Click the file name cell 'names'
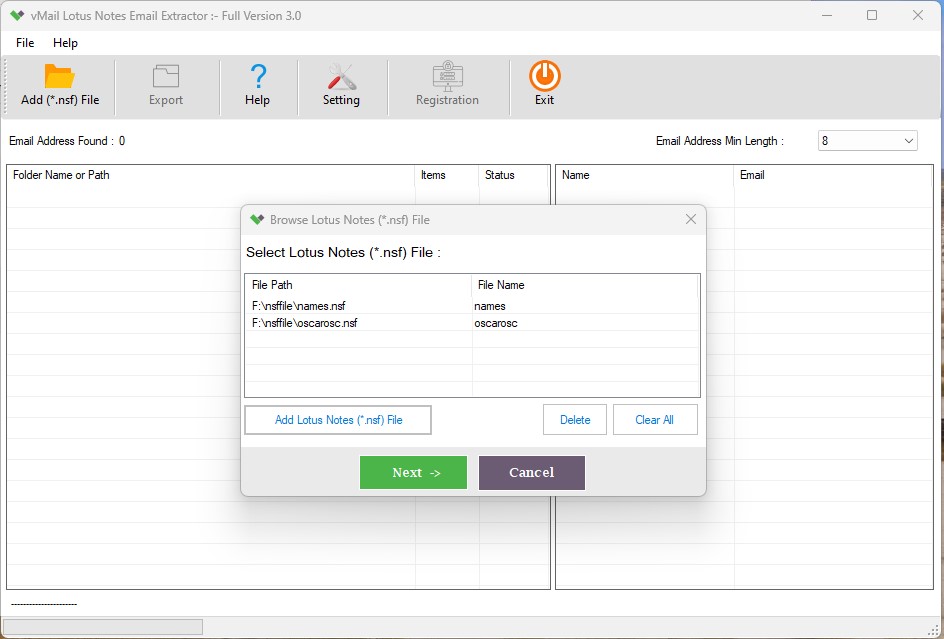The image size is (944, 639). (x=490, y=306)
